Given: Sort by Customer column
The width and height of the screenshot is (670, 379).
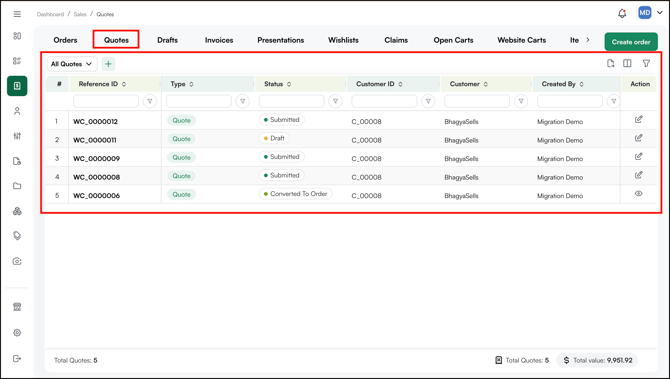Looking at the screenshot, I should pos(486,84).
